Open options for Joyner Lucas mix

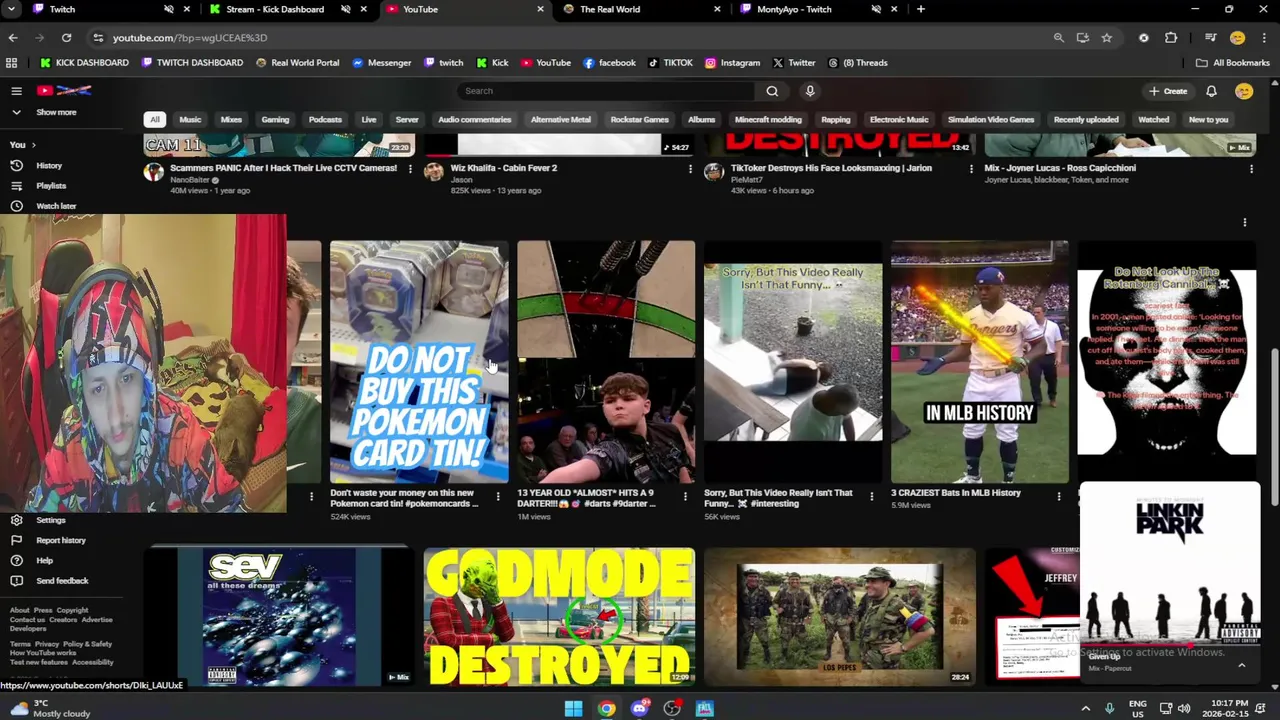click(1251, 169)
